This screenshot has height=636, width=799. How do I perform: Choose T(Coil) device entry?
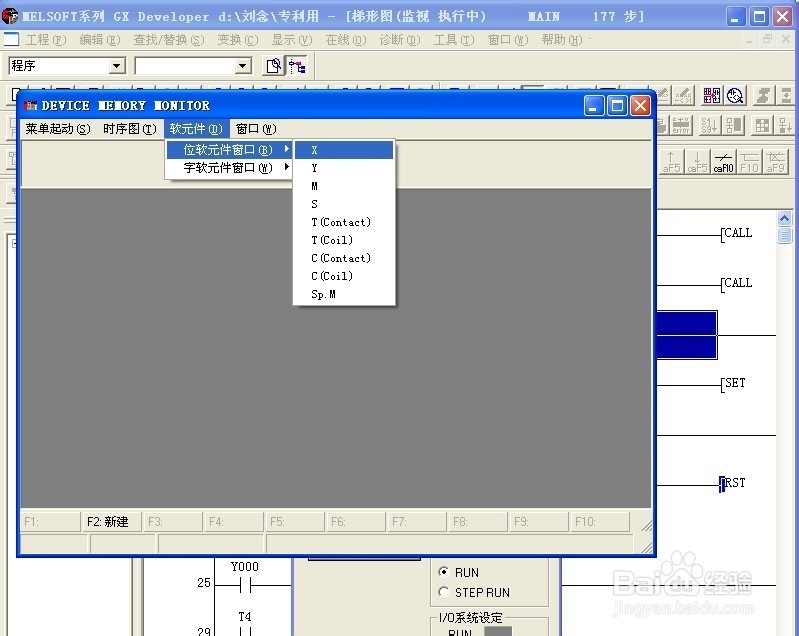tap(344, 240)
